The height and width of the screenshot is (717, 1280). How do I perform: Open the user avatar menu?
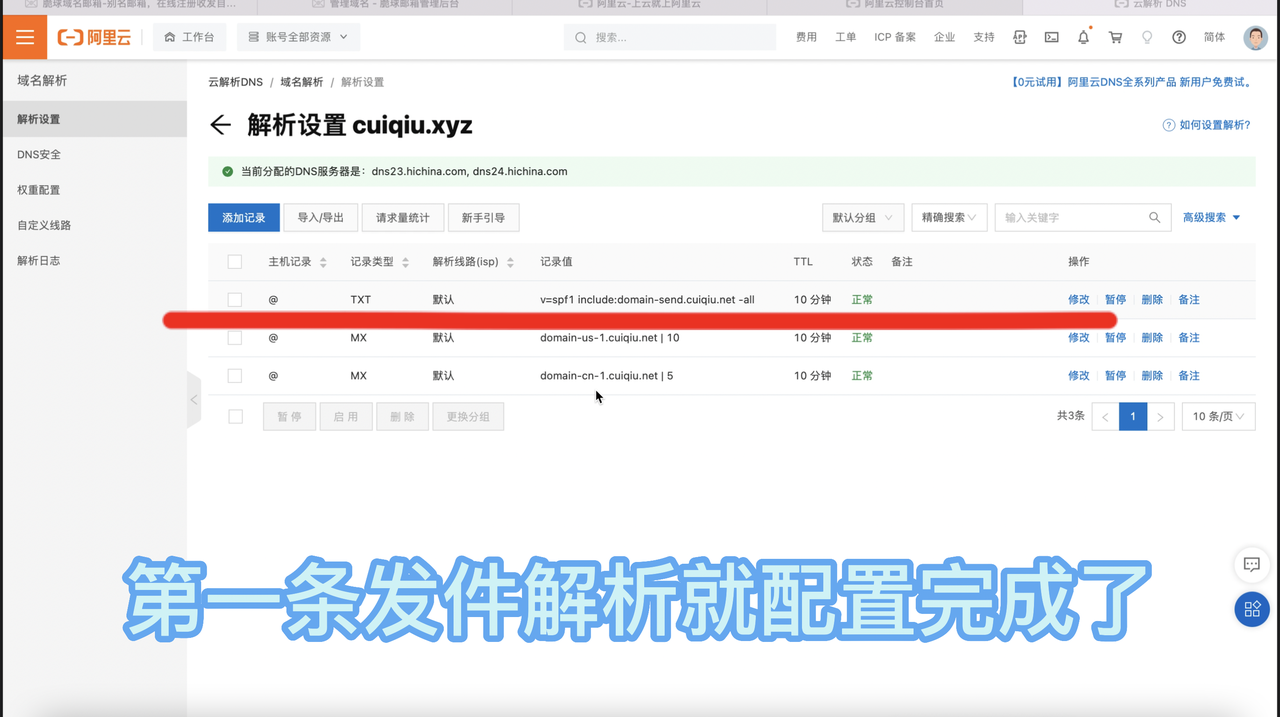click(x=1255, y=37)
